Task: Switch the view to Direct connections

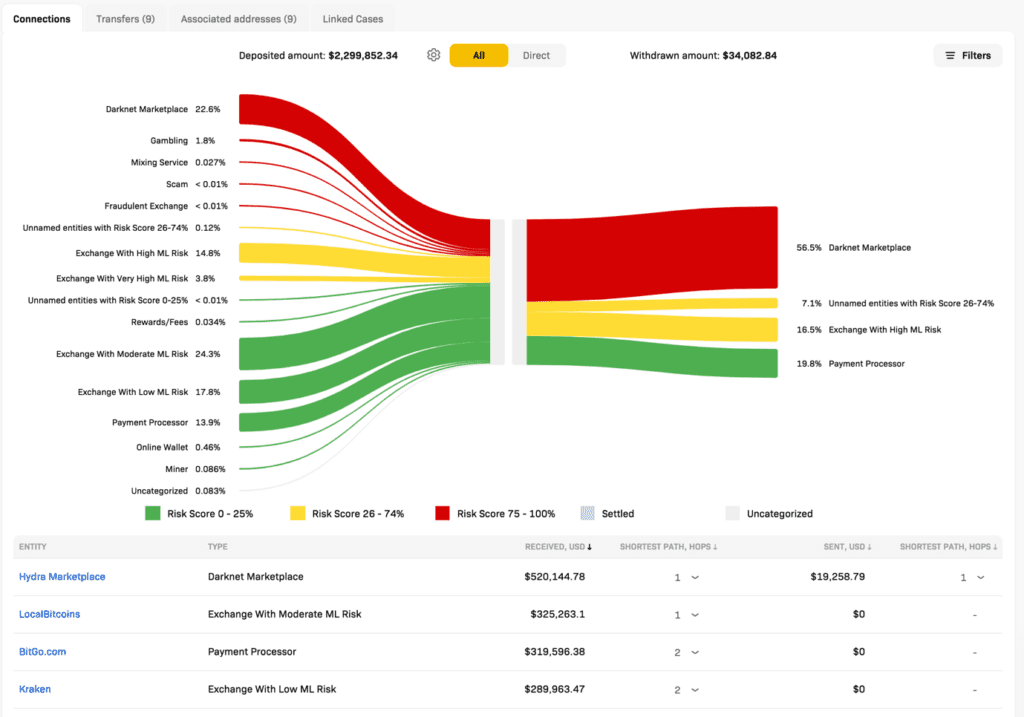Action: click(x=536, y=55)
